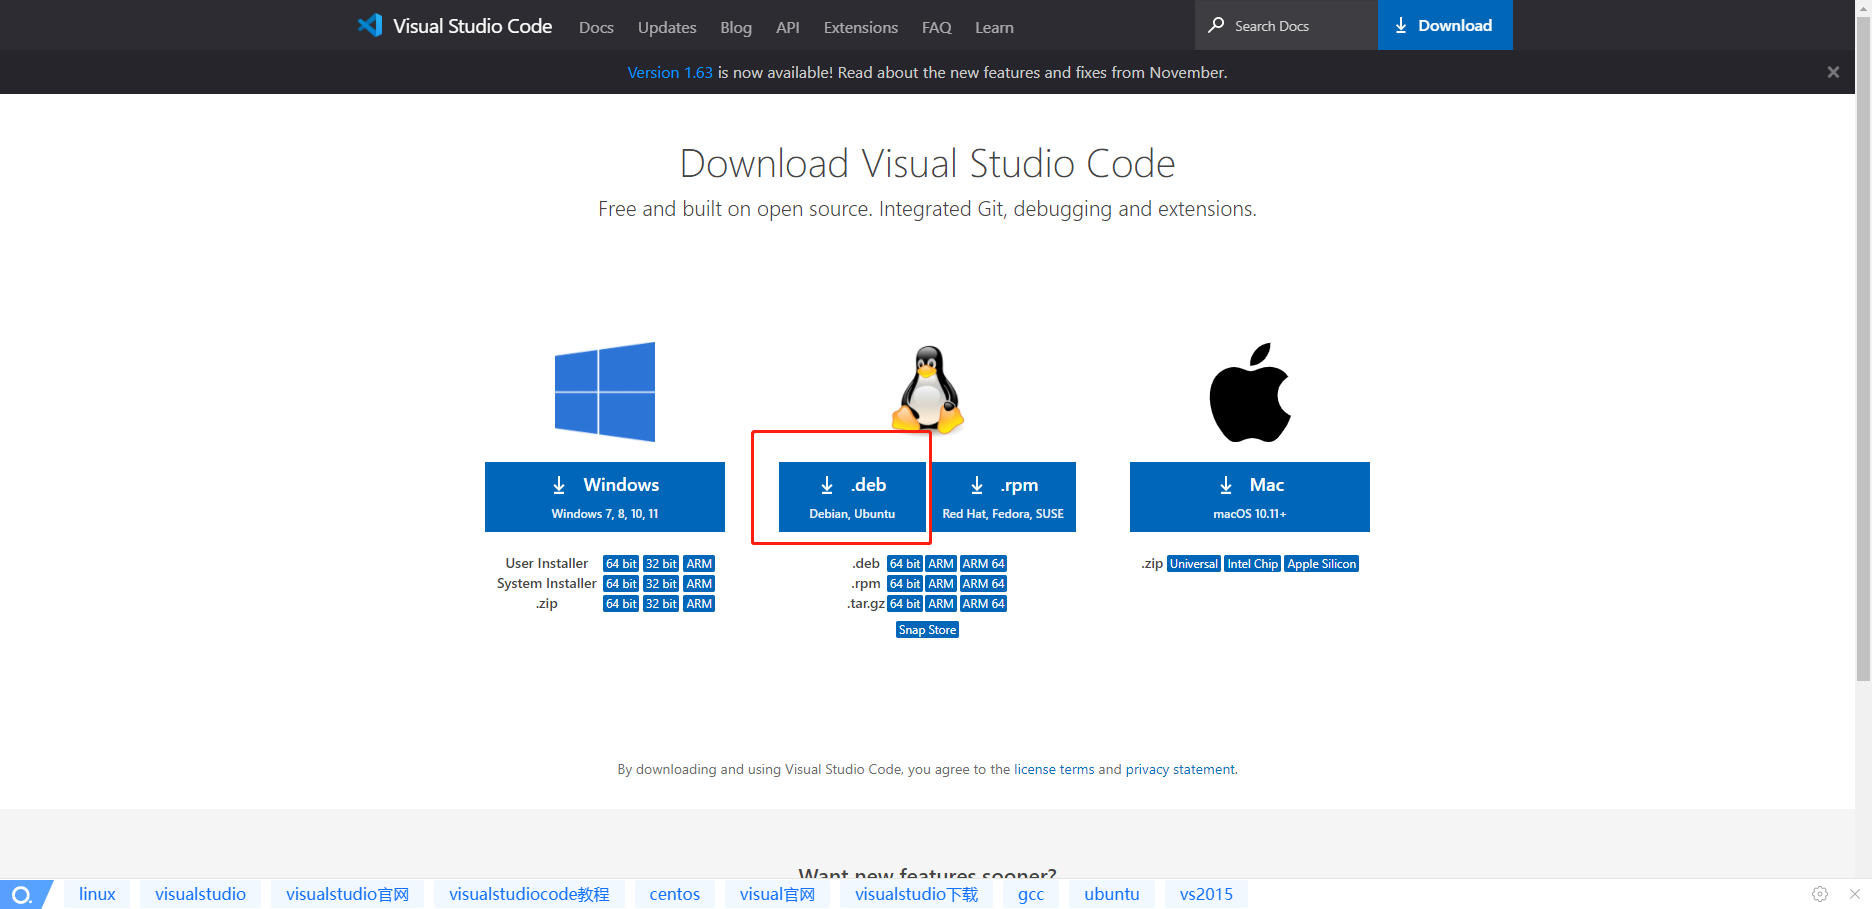Click the linux suggestion tag

[x=97, y=894]
